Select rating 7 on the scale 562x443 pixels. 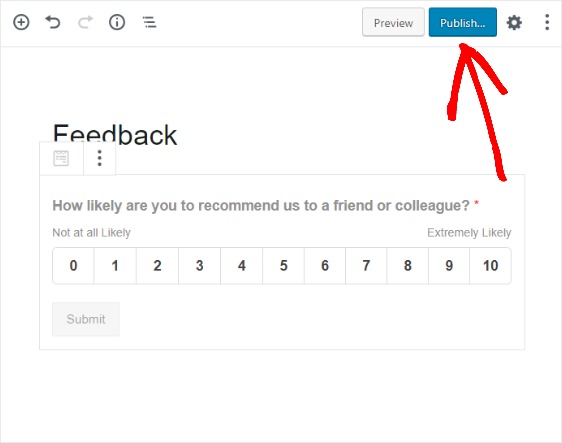[366, 266]
